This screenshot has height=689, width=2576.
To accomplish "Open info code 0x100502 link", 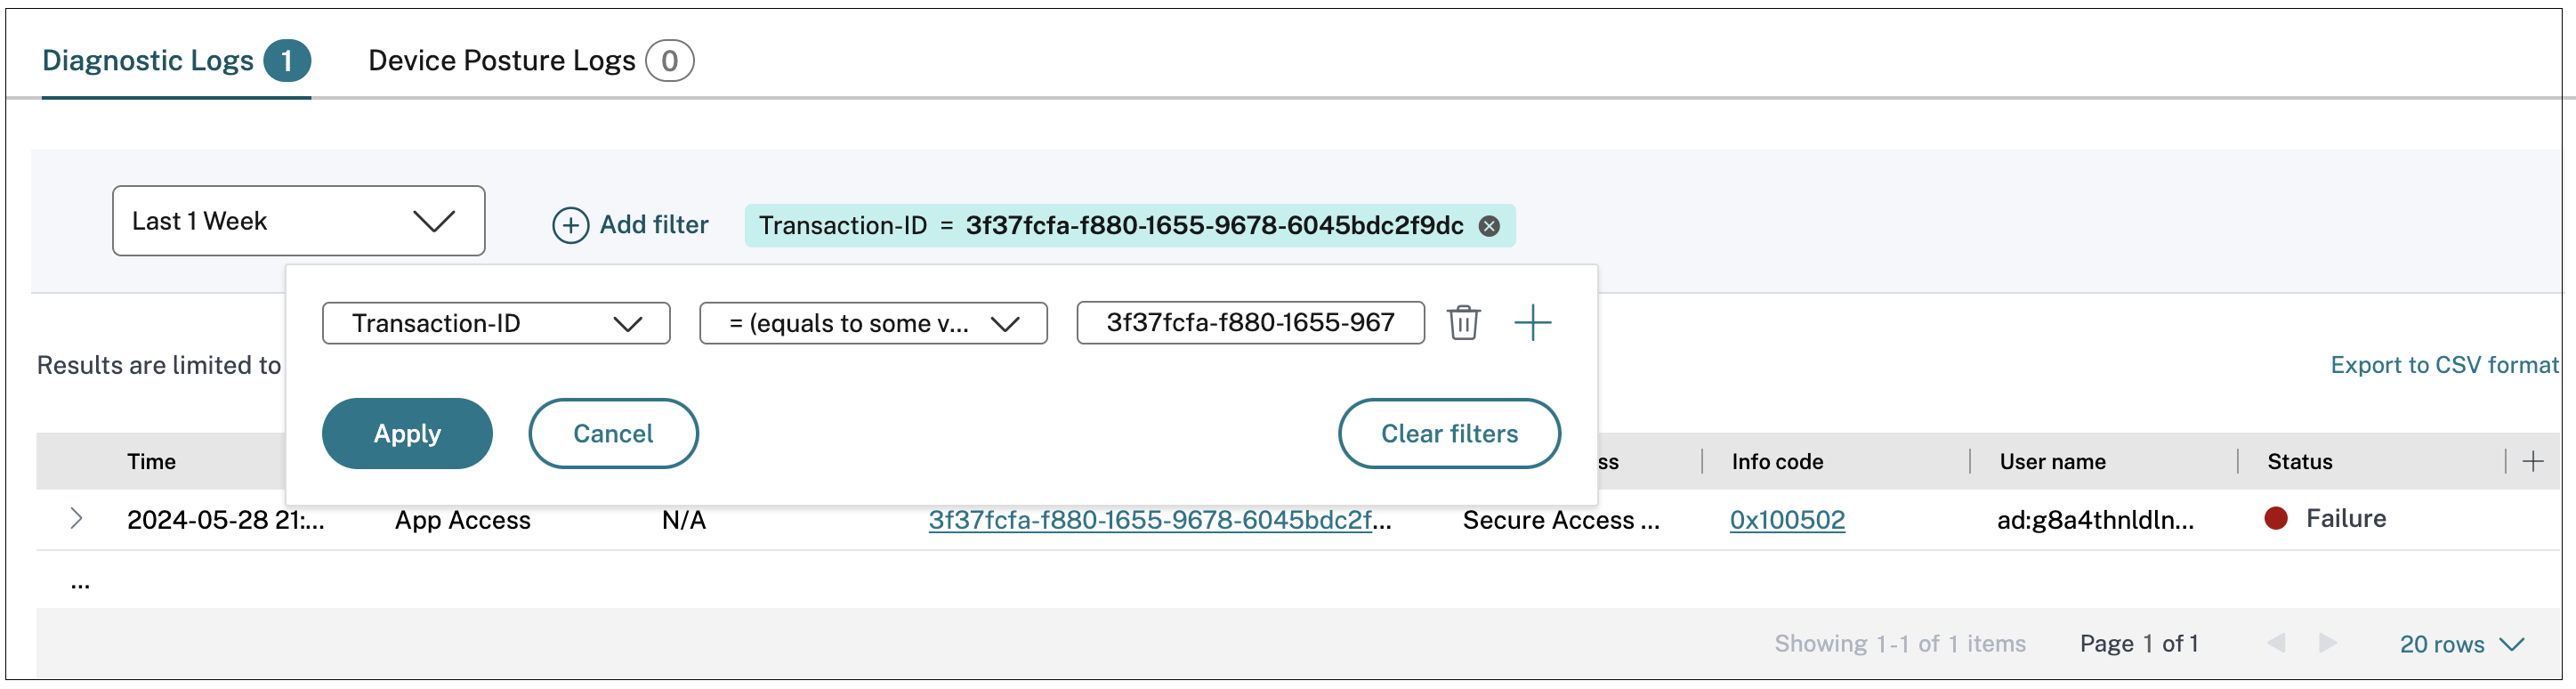I will point(1787,520).
